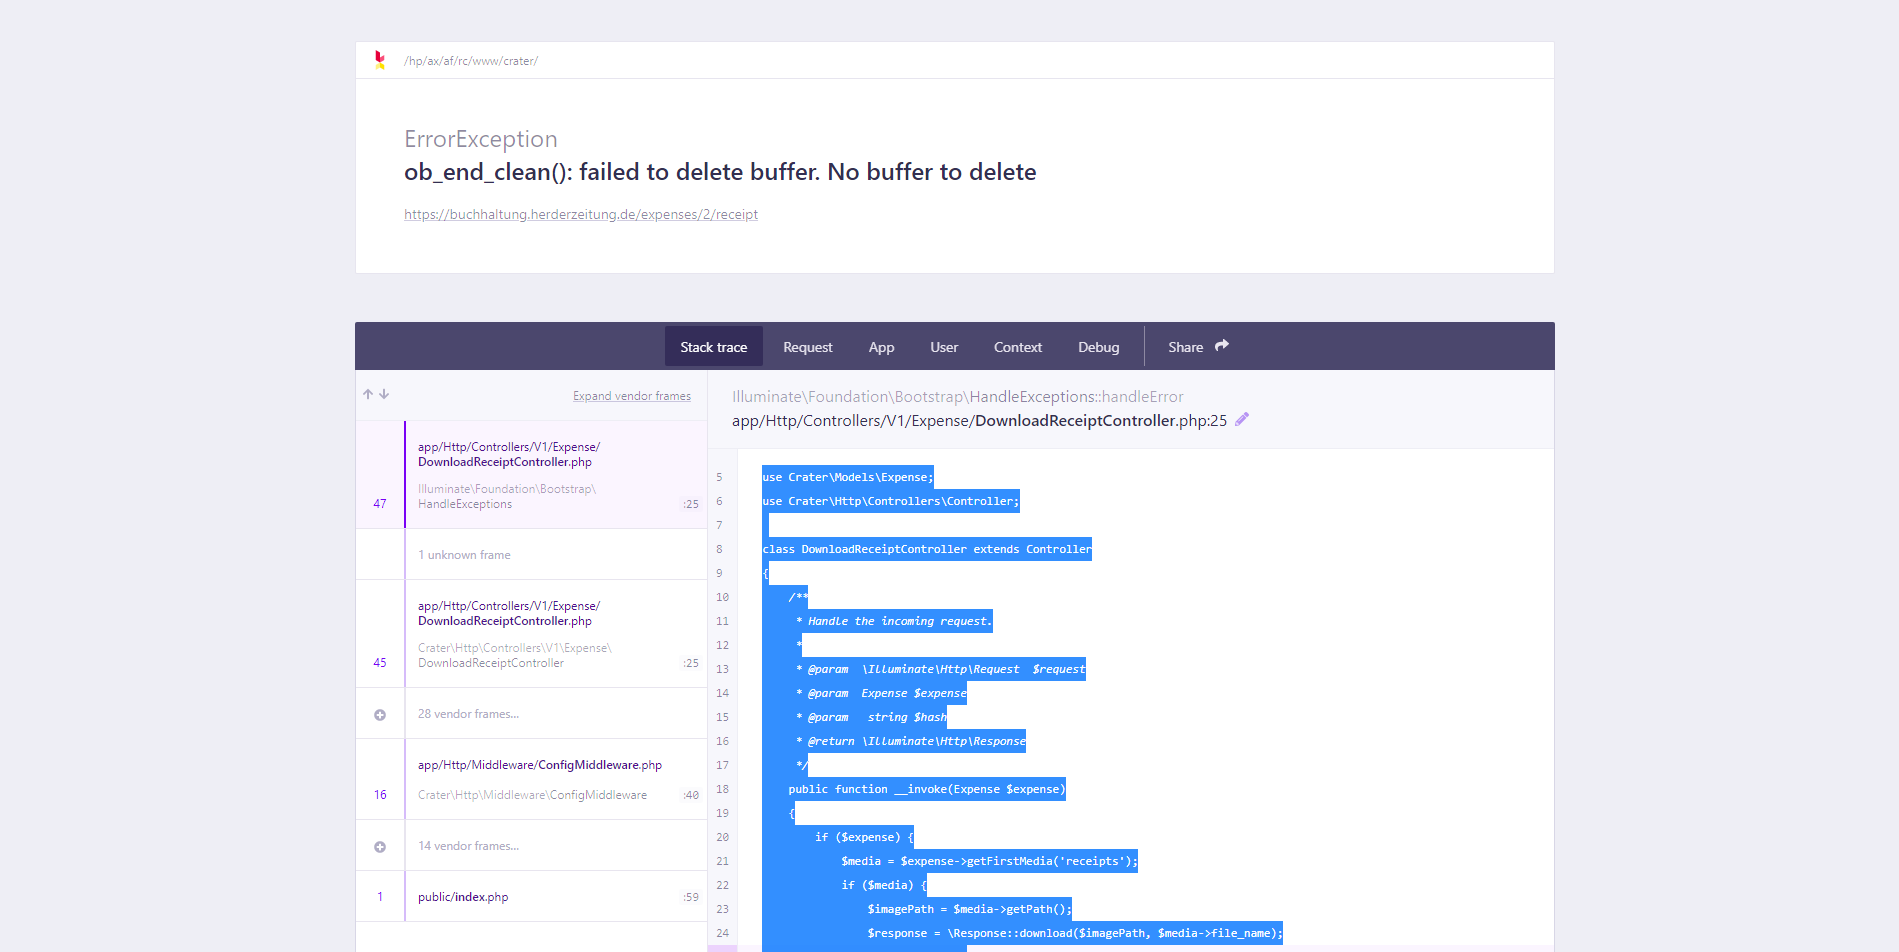Click the Share arrow icon in the navbar

1223,344
